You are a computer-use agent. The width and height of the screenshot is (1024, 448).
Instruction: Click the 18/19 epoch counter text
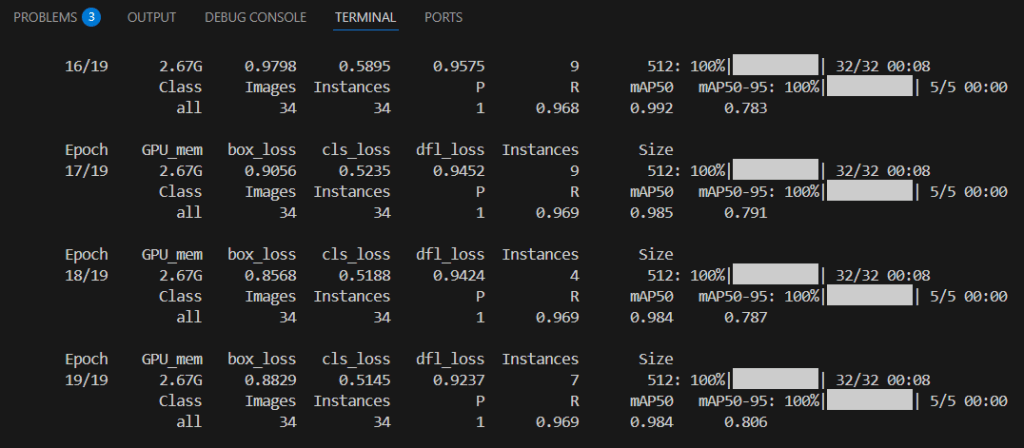point(86,275)
